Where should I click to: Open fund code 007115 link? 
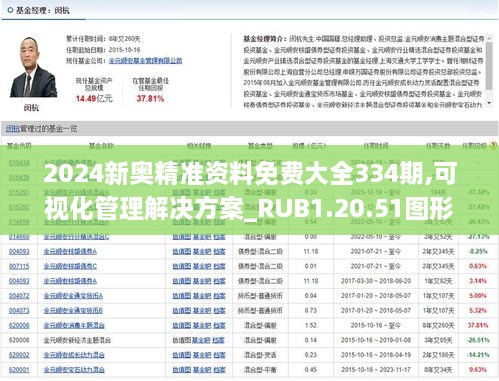click(x=19, y=266)
